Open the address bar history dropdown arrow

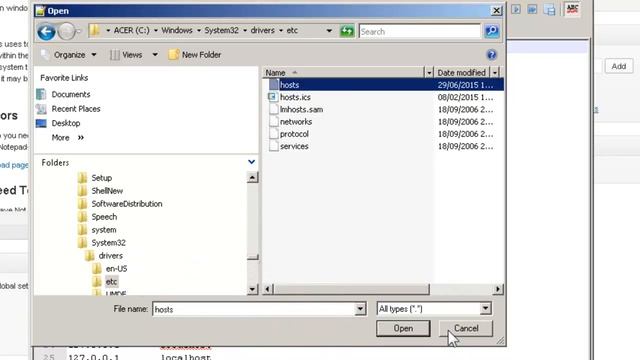[329, 31]
